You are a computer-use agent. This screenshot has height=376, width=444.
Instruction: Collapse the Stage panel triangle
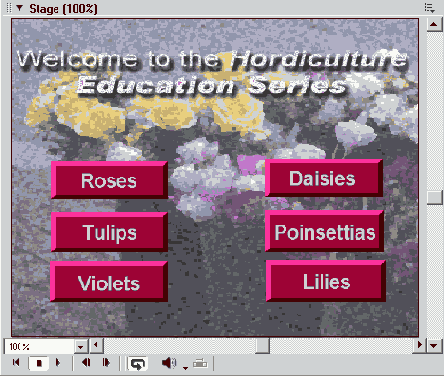tap(20, 8)
